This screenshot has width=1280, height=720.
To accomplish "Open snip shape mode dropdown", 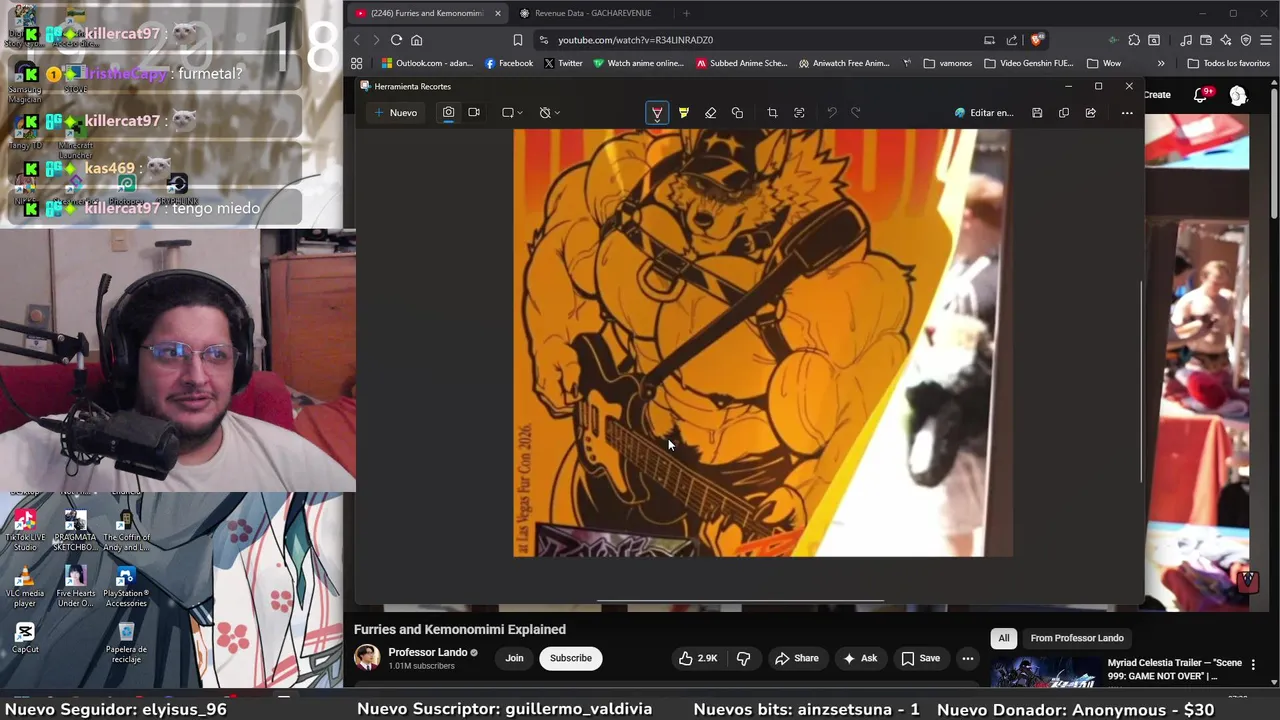I will click(512, 113).
